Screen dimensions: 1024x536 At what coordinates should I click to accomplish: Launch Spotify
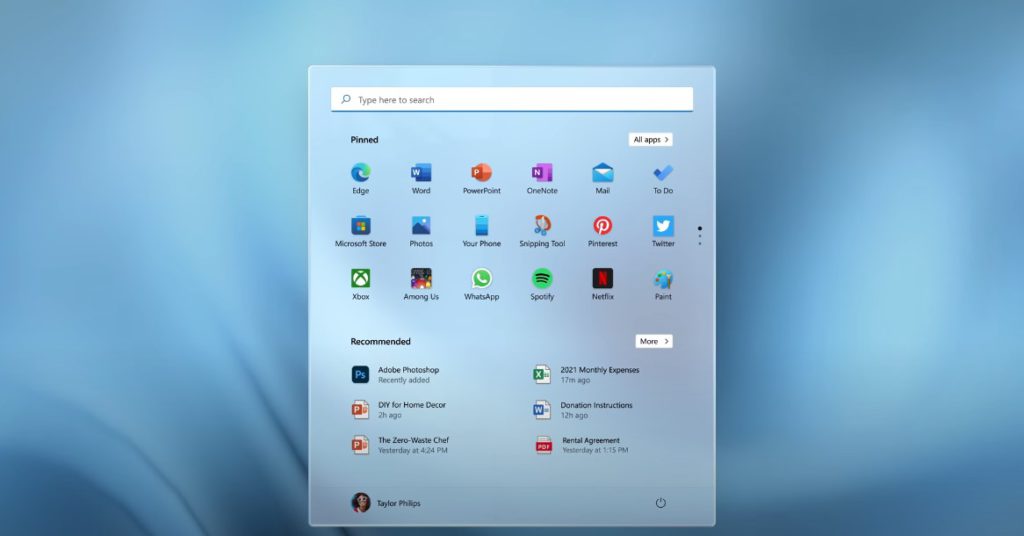point(542,284)
